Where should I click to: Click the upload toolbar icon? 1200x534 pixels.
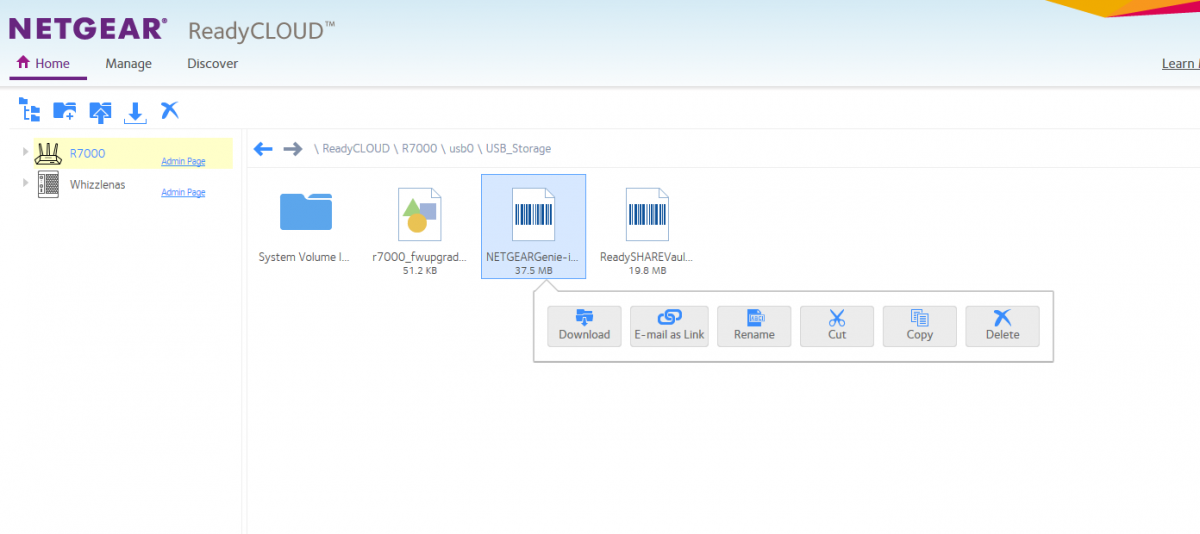(100, 110)
